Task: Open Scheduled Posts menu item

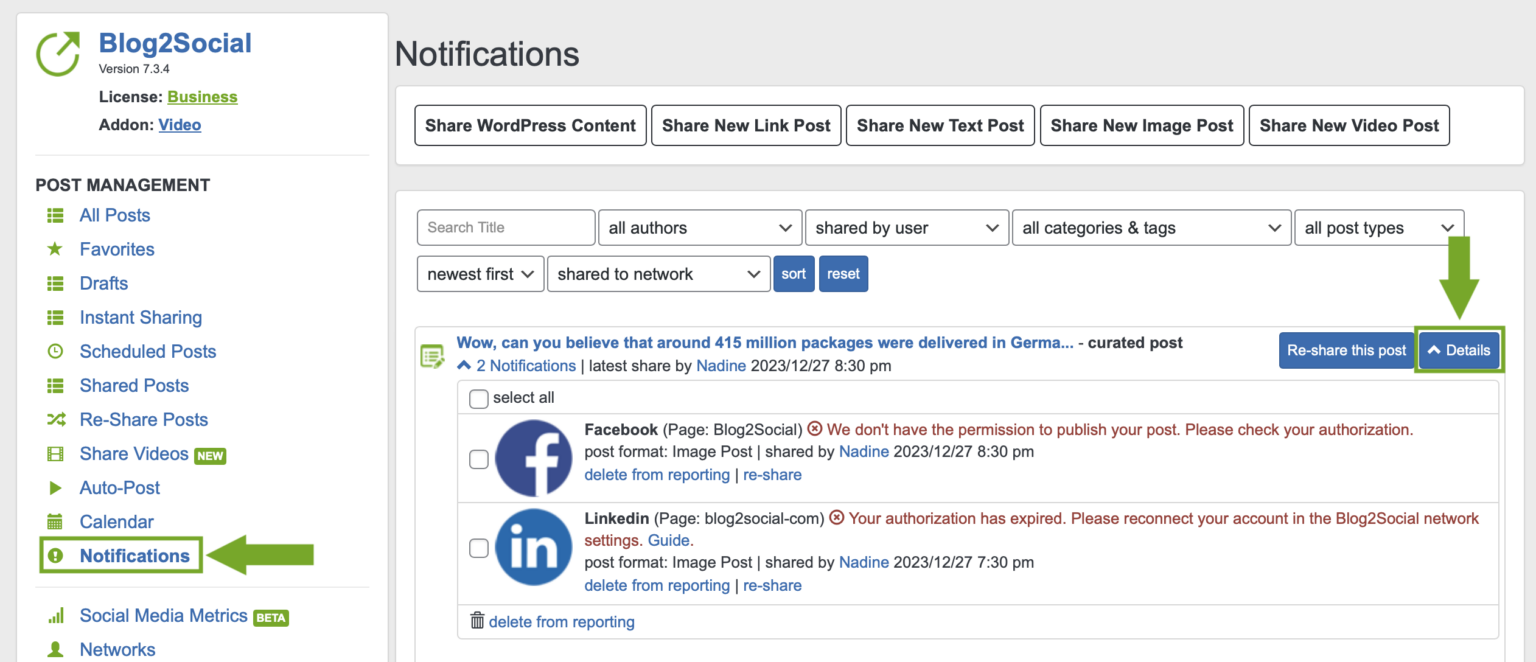Action: (x=148, y=352)
